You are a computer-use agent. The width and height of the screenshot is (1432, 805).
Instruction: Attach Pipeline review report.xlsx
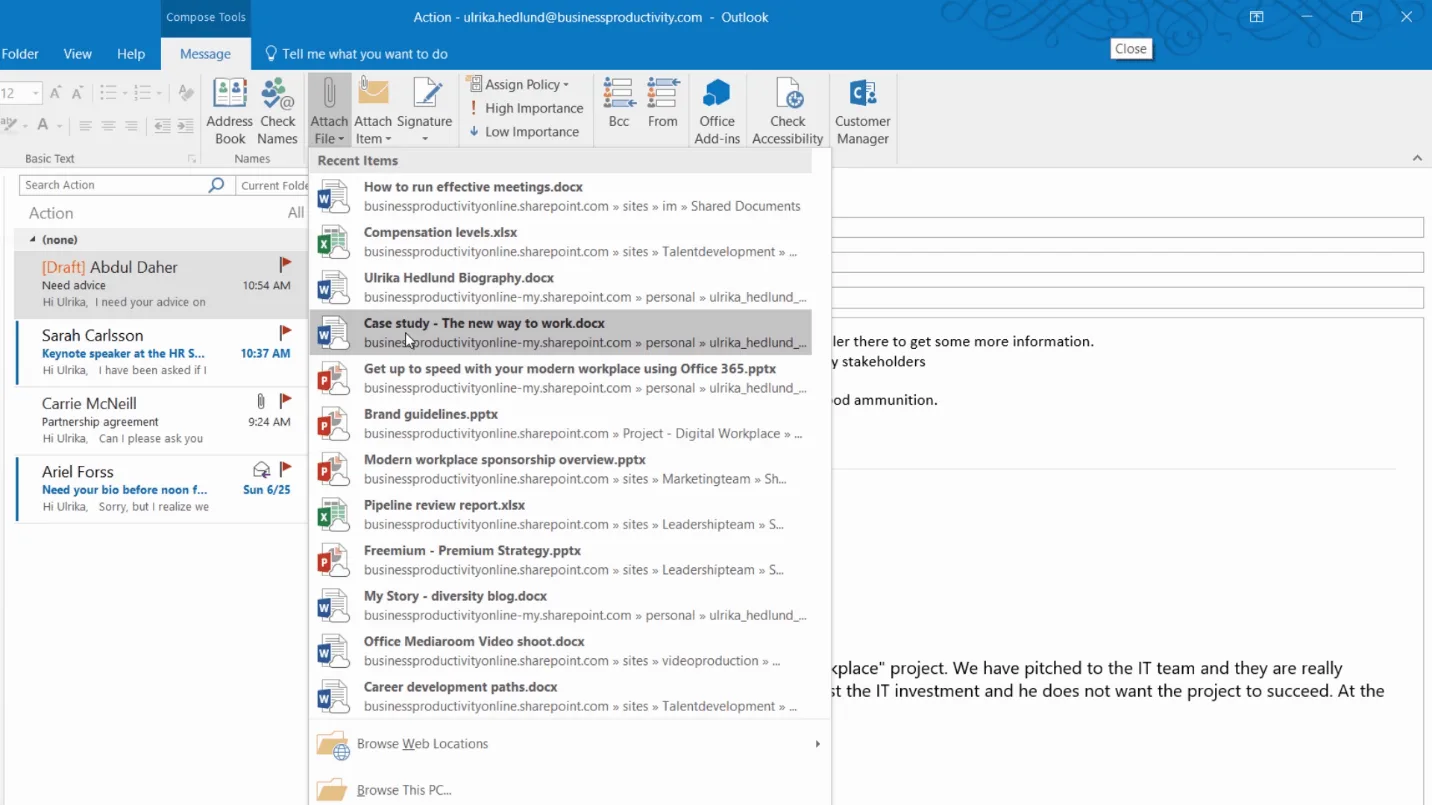click(x=560, y=515)
